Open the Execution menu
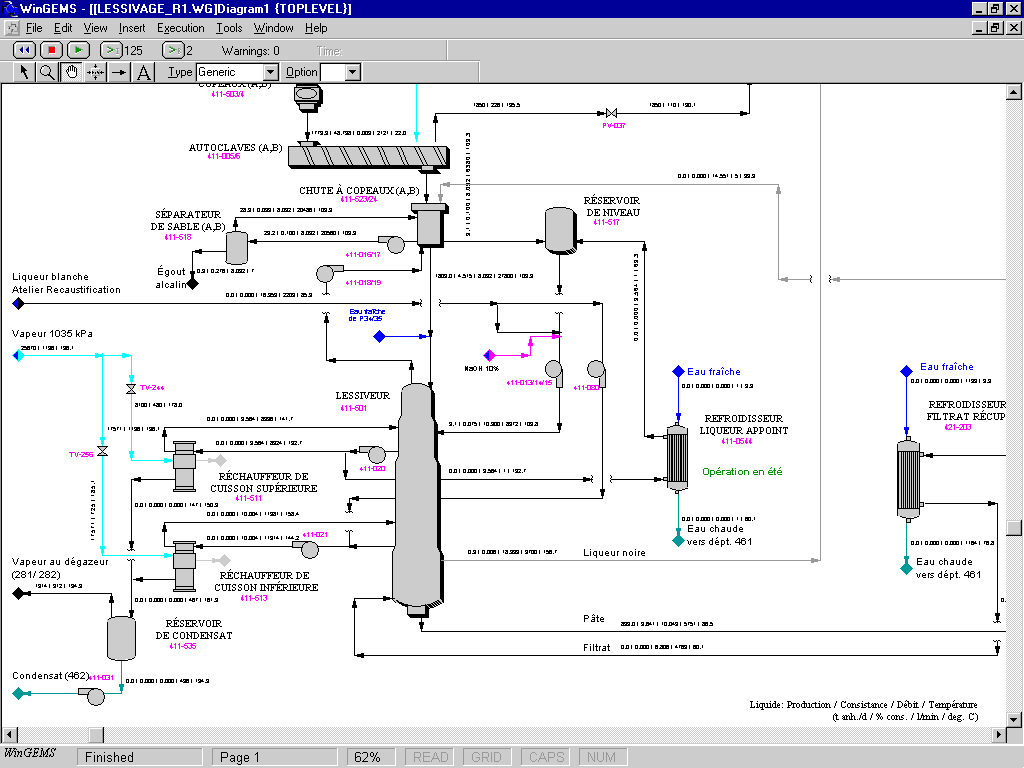The image size is (1024, 768). [x=180, y=28]
